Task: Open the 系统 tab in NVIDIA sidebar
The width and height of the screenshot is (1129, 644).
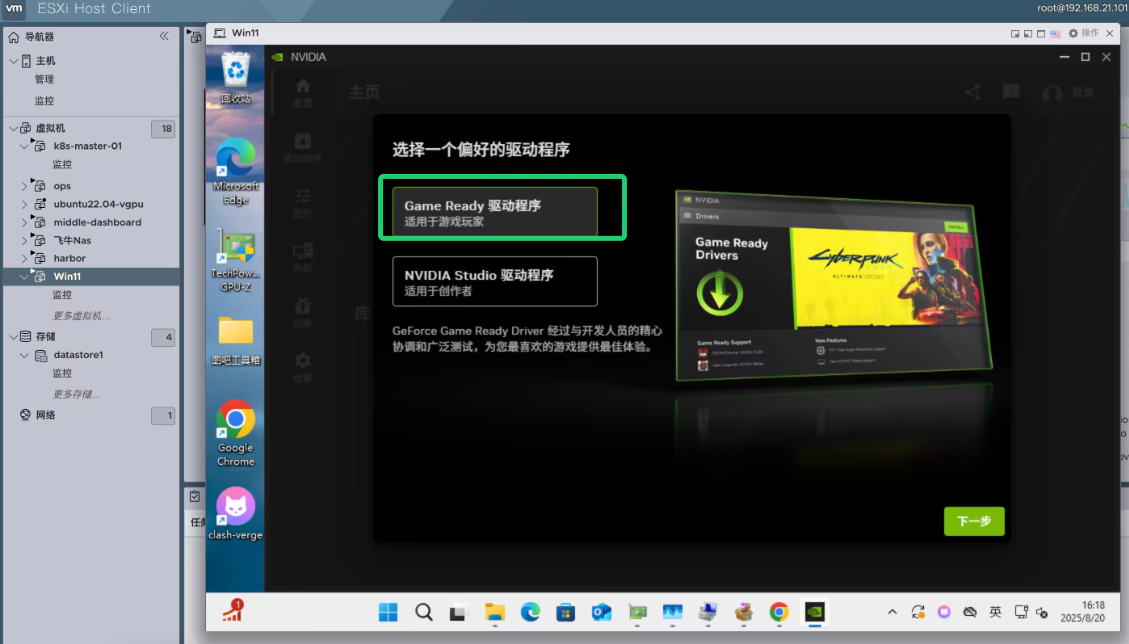Action: tap(302, 257)
